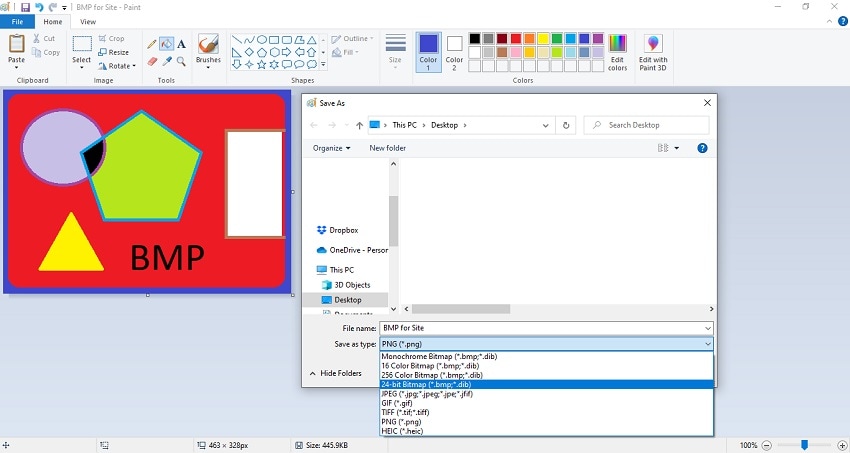The height and width of the screenshot is (453, 850).
Task: Pick the yellow color swatch
Action: (543, 38)
